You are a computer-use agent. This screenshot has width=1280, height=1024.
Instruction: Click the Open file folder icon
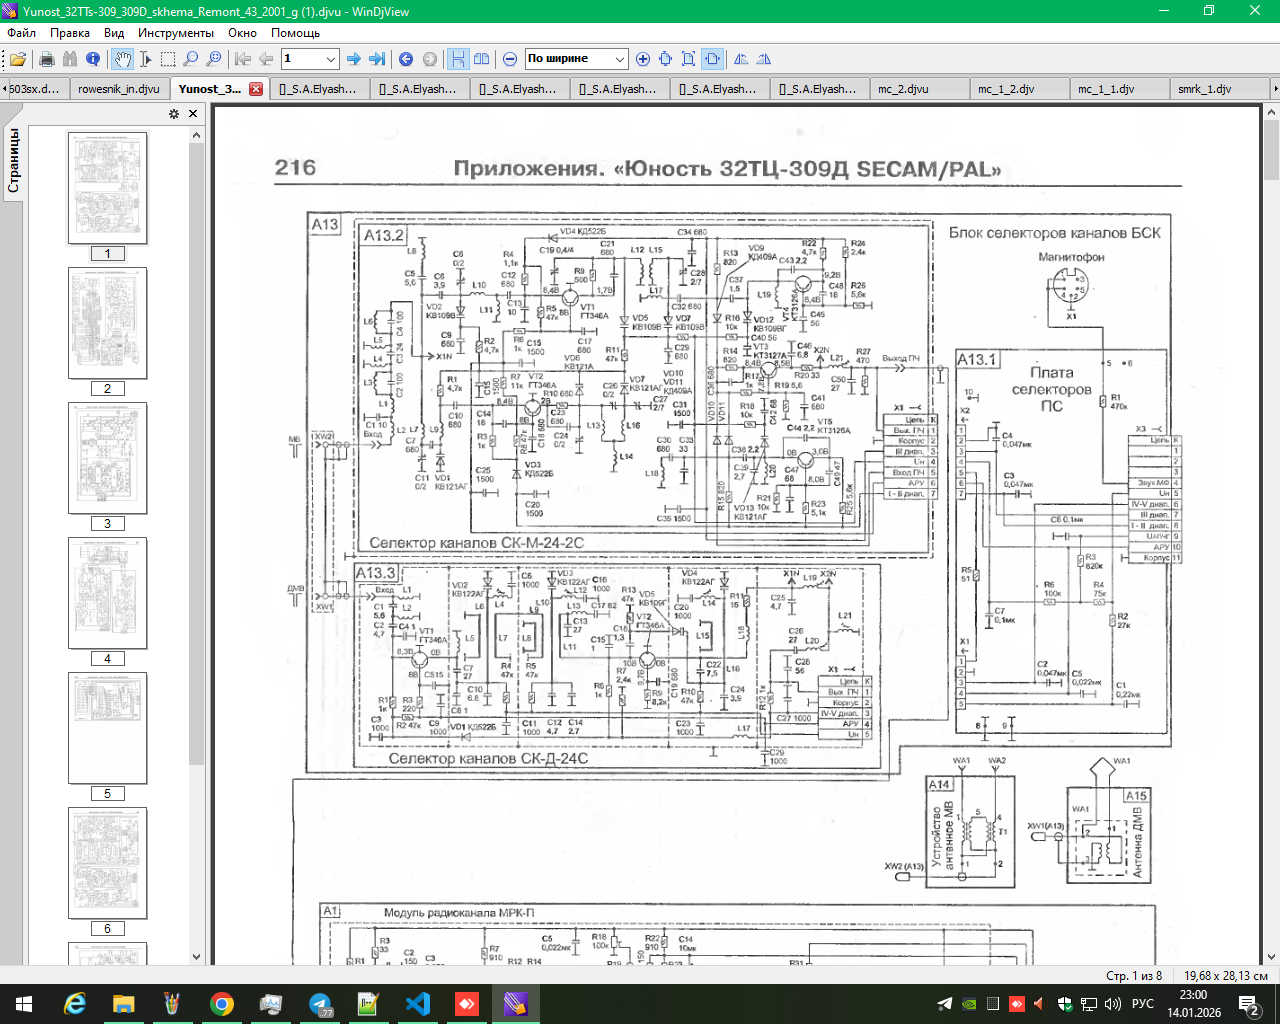coord(17,59)
